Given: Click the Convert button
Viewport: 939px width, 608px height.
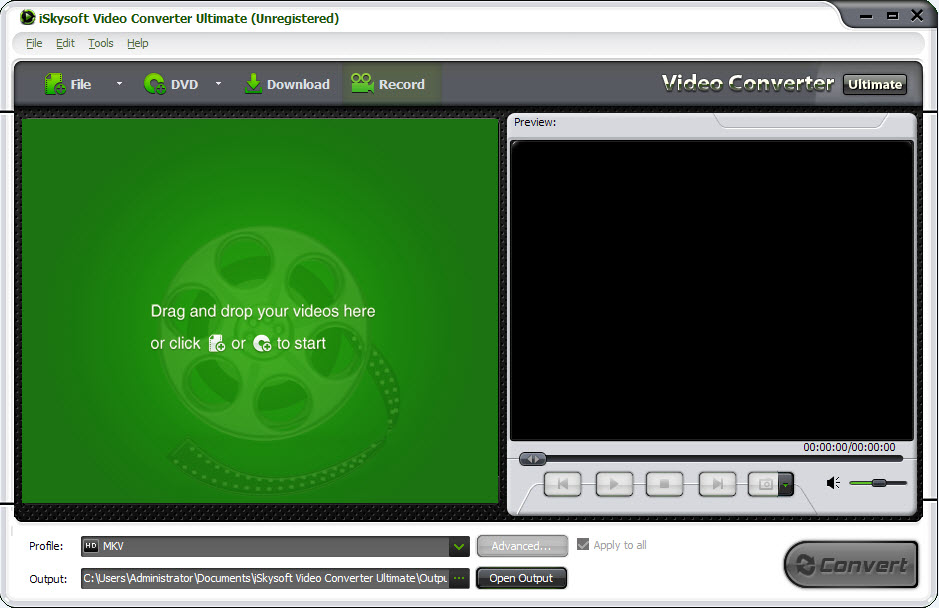Looking at the screenshot, I should click(x=851, y=565).
